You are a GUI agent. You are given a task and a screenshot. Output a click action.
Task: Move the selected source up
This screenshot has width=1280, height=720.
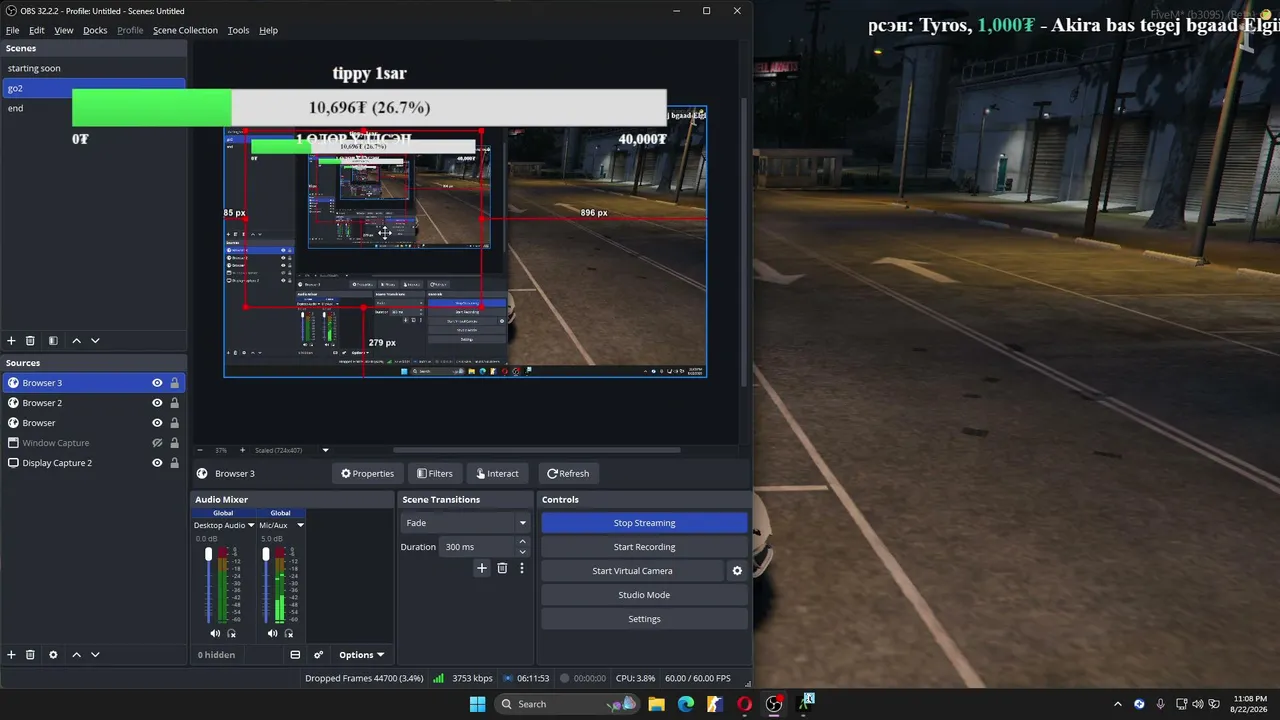pos(76,655)
